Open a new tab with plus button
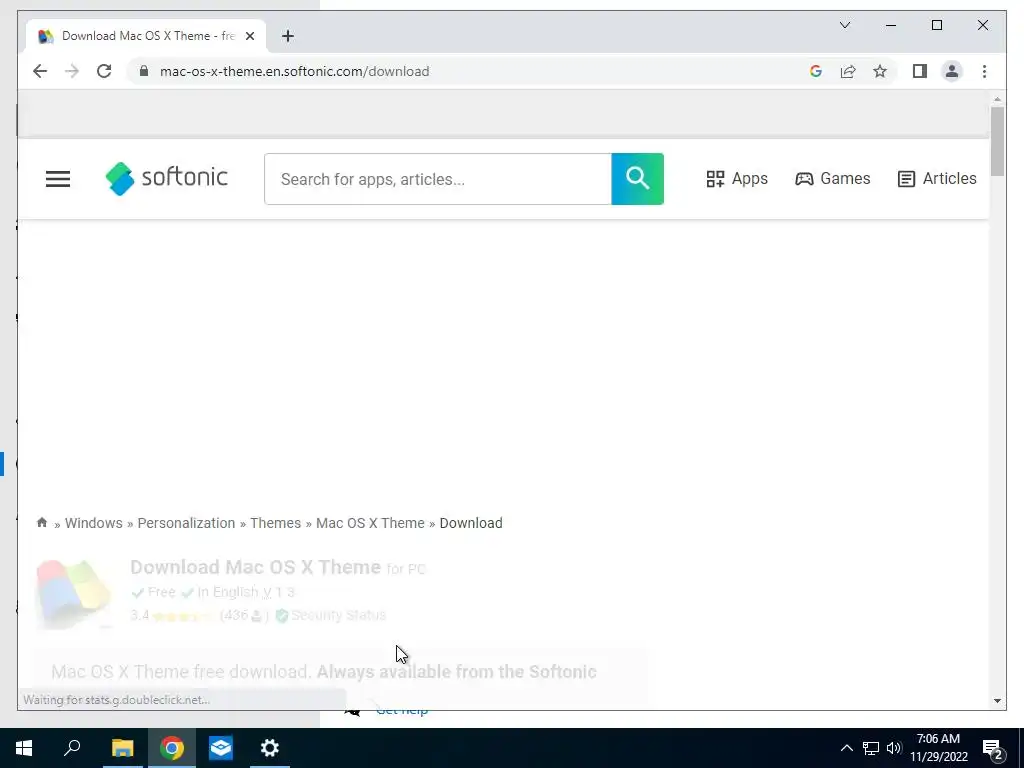Viewport: 1024px width, 768px height. [x=288, y=36]
